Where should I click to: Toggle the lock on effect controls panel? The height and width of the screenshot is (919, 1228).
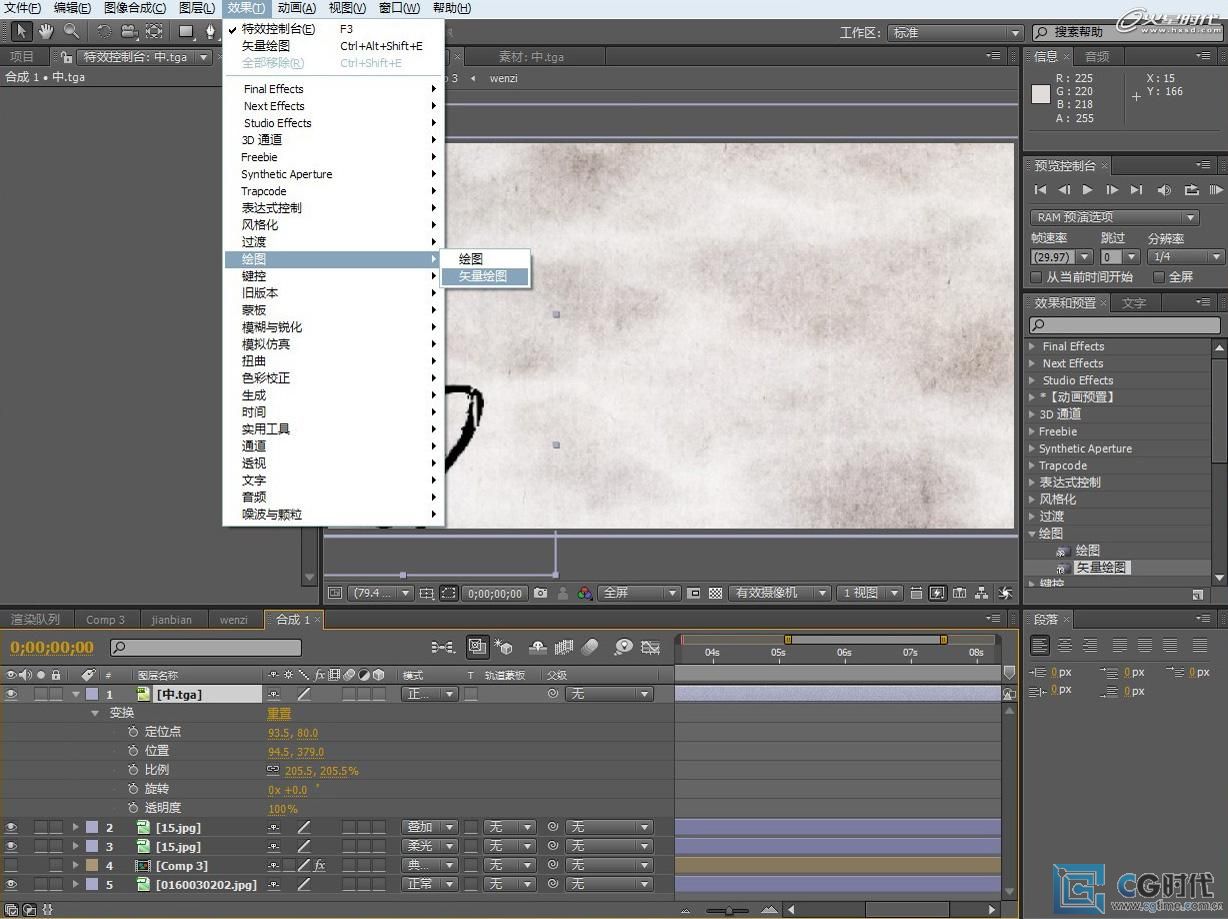coord(68,57)
